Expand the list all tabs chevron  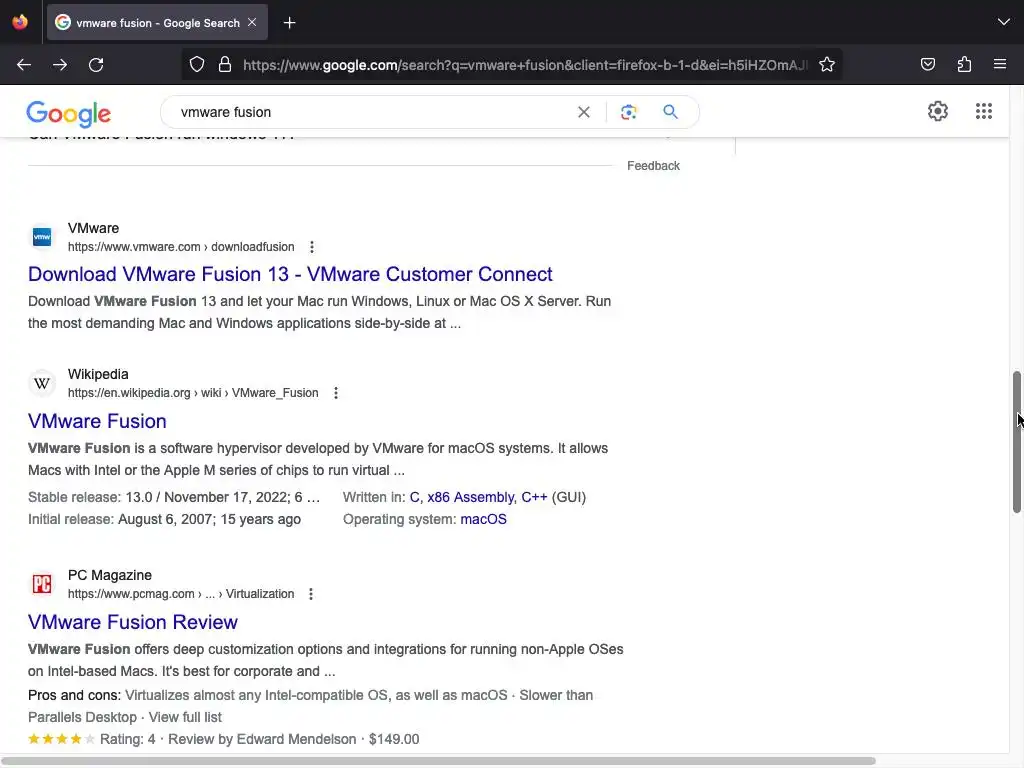1004,22
